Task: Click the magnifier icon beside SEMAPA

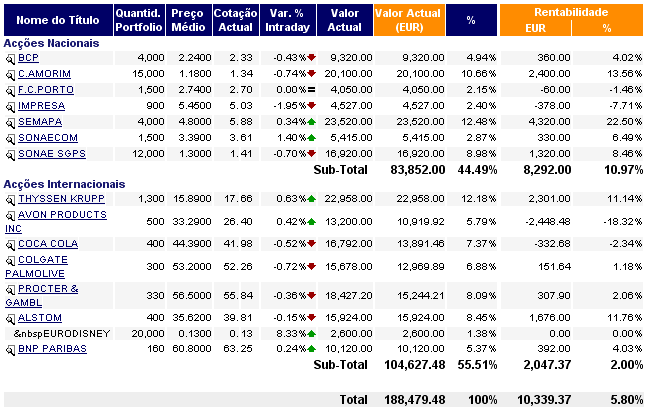Action: pos(11,122)
